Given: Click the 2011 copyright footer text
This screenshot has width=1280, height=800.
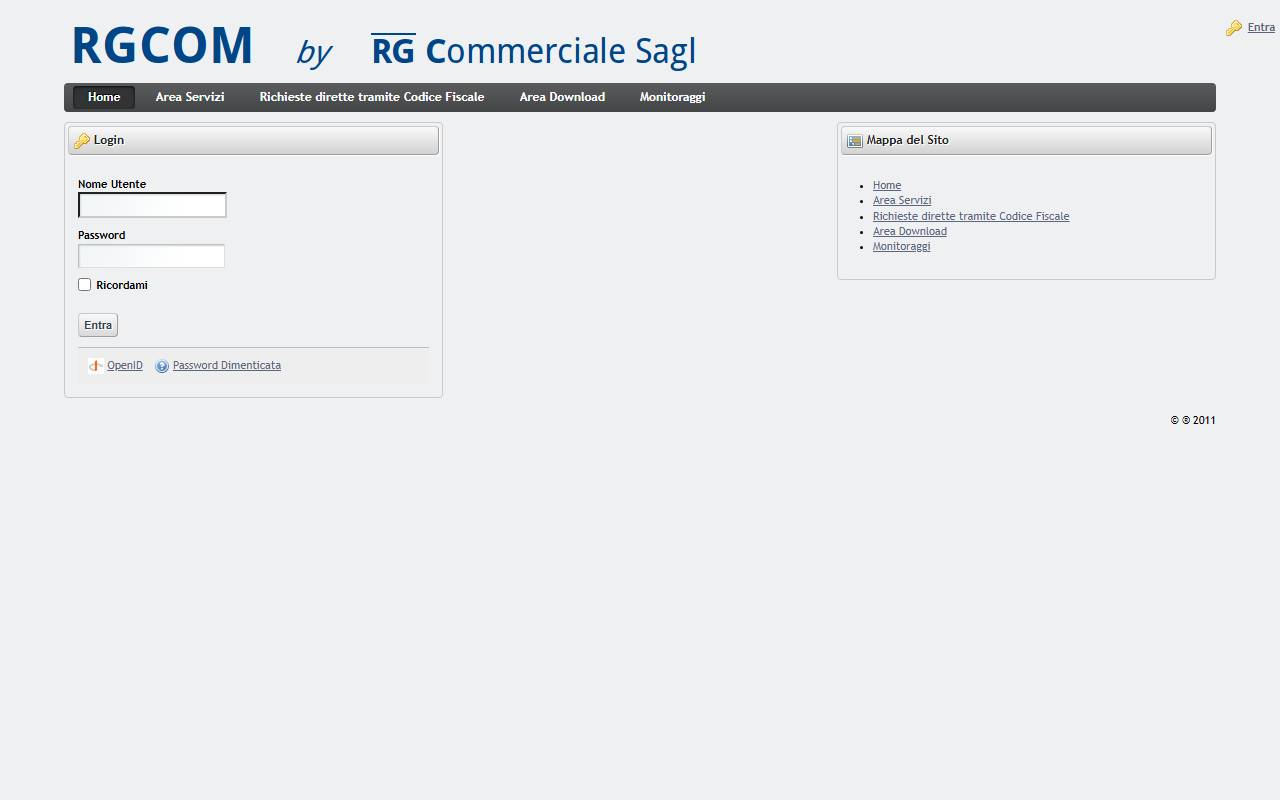Looking at the screenshot, I should pyautogui.click(x=1193, y=421).
